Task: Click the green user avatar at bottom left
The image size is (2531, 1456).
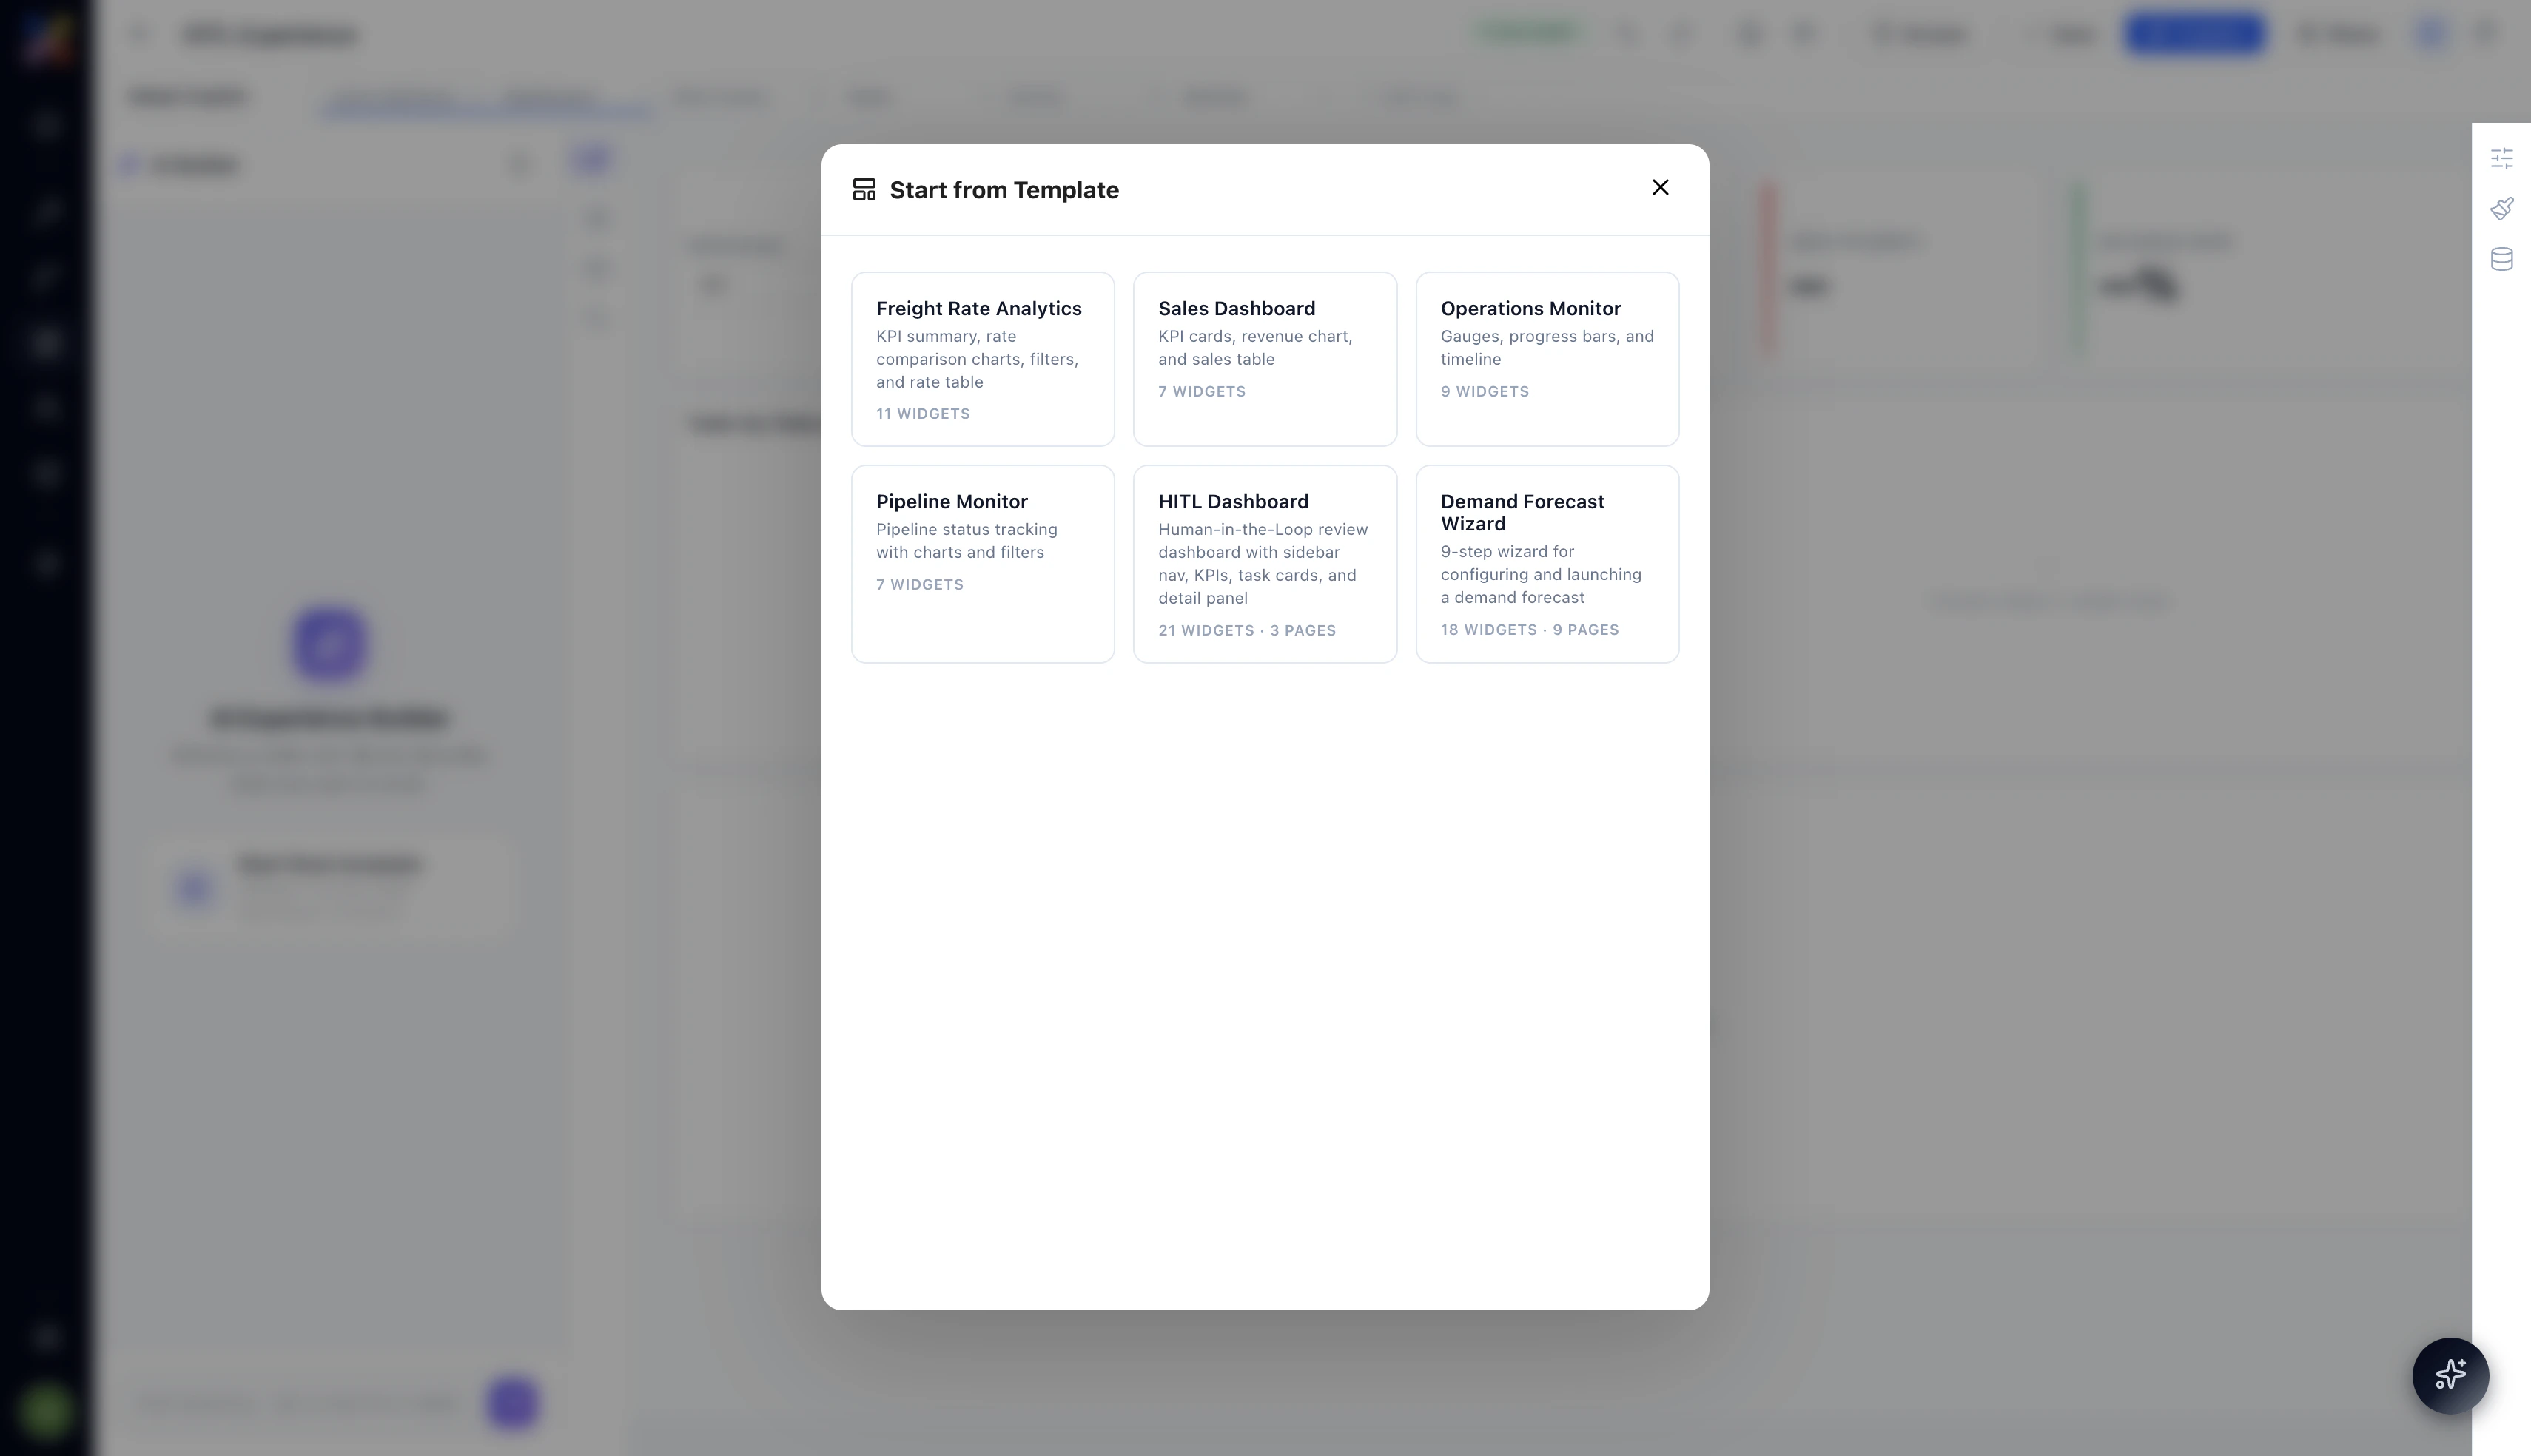Action: point(45,1409)
